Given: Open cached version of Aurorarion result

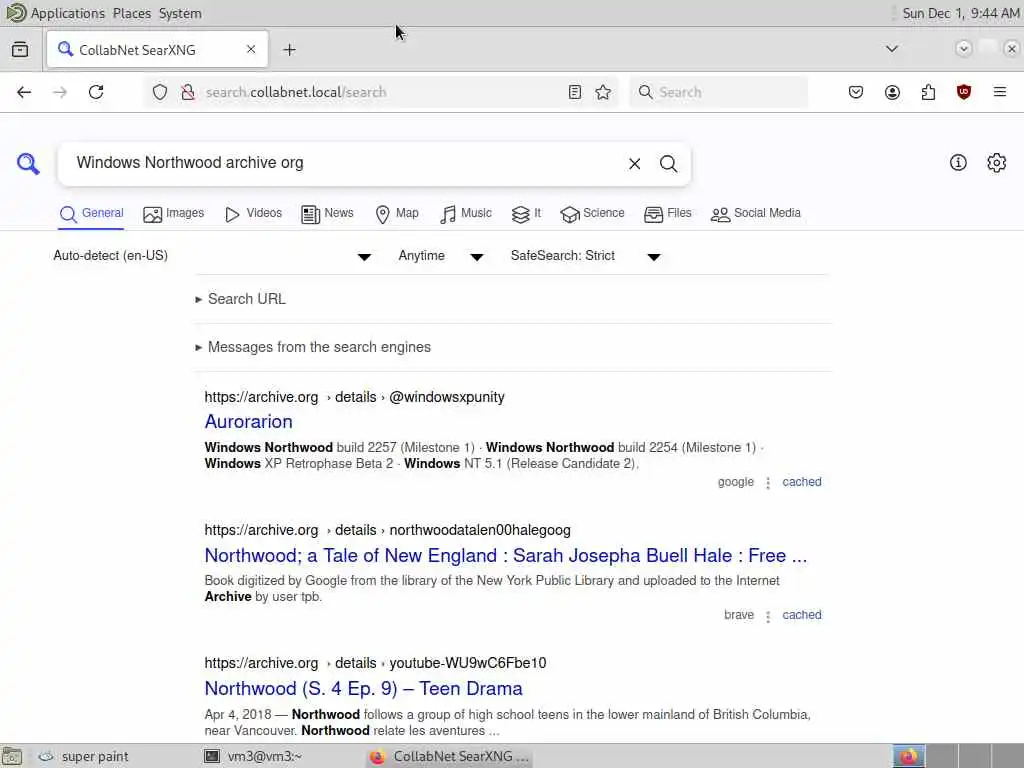Looking at the screenshot, I should point(802,482).
